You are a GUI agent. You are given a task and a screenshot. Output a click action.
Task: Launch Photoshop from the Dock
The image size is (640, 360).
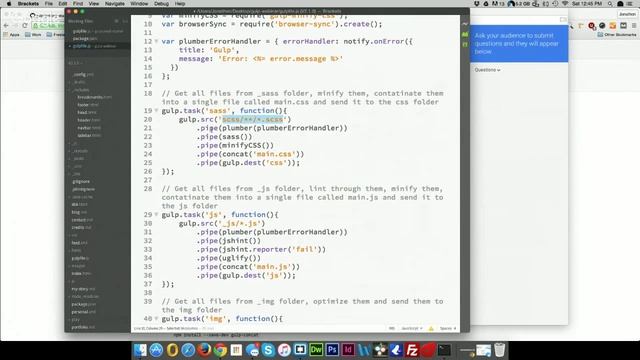(332, 350)
